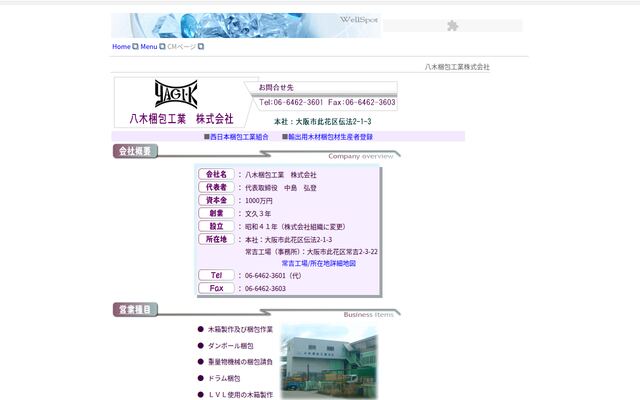
Task: Click the Business Items caption
Action: click(x=369, y=314)
